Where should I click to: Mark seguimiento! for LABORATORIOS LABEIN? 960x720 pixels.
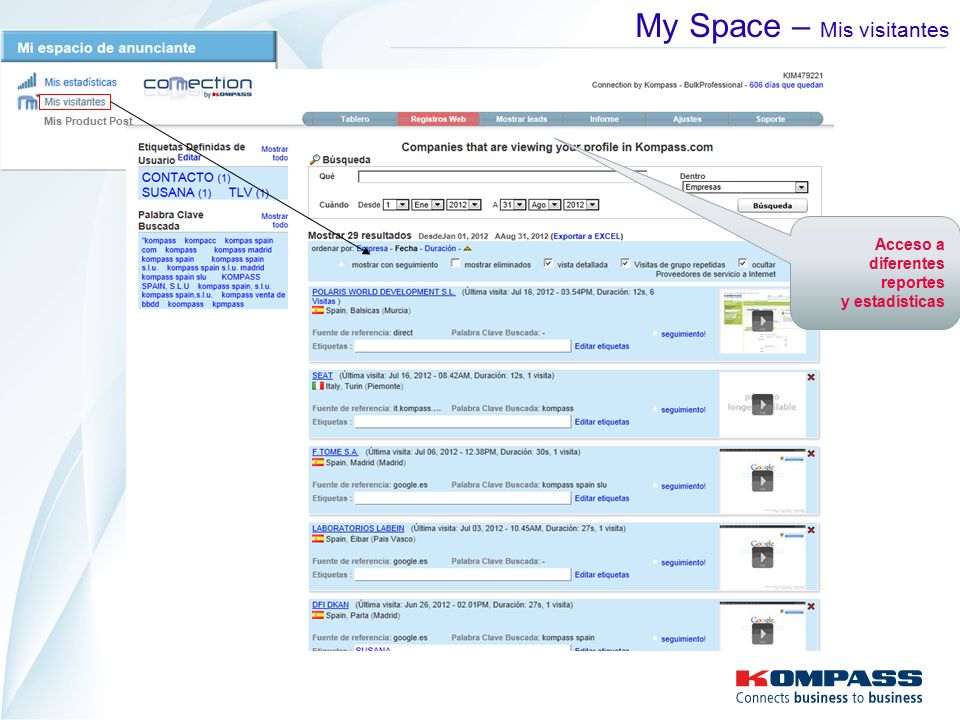[x=683, y=562]
